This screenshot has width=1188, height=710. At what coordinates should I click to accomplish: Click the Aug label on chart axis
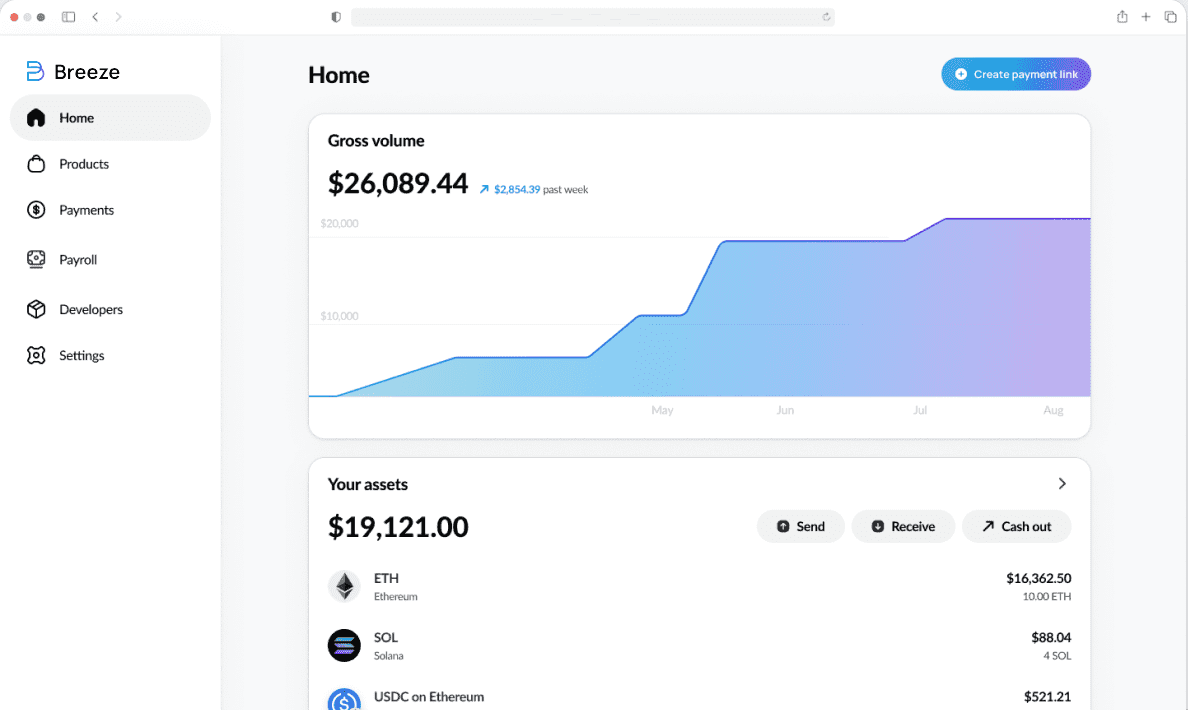tap(1053, 410)
